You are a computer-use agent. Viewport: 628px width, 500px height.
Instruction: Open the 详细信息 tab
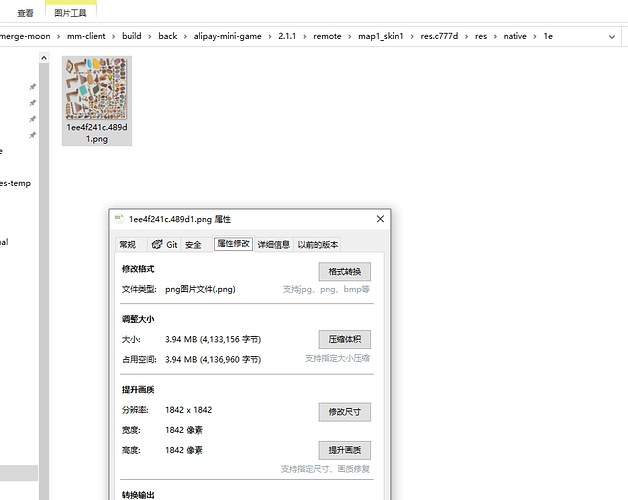point(274,244)
